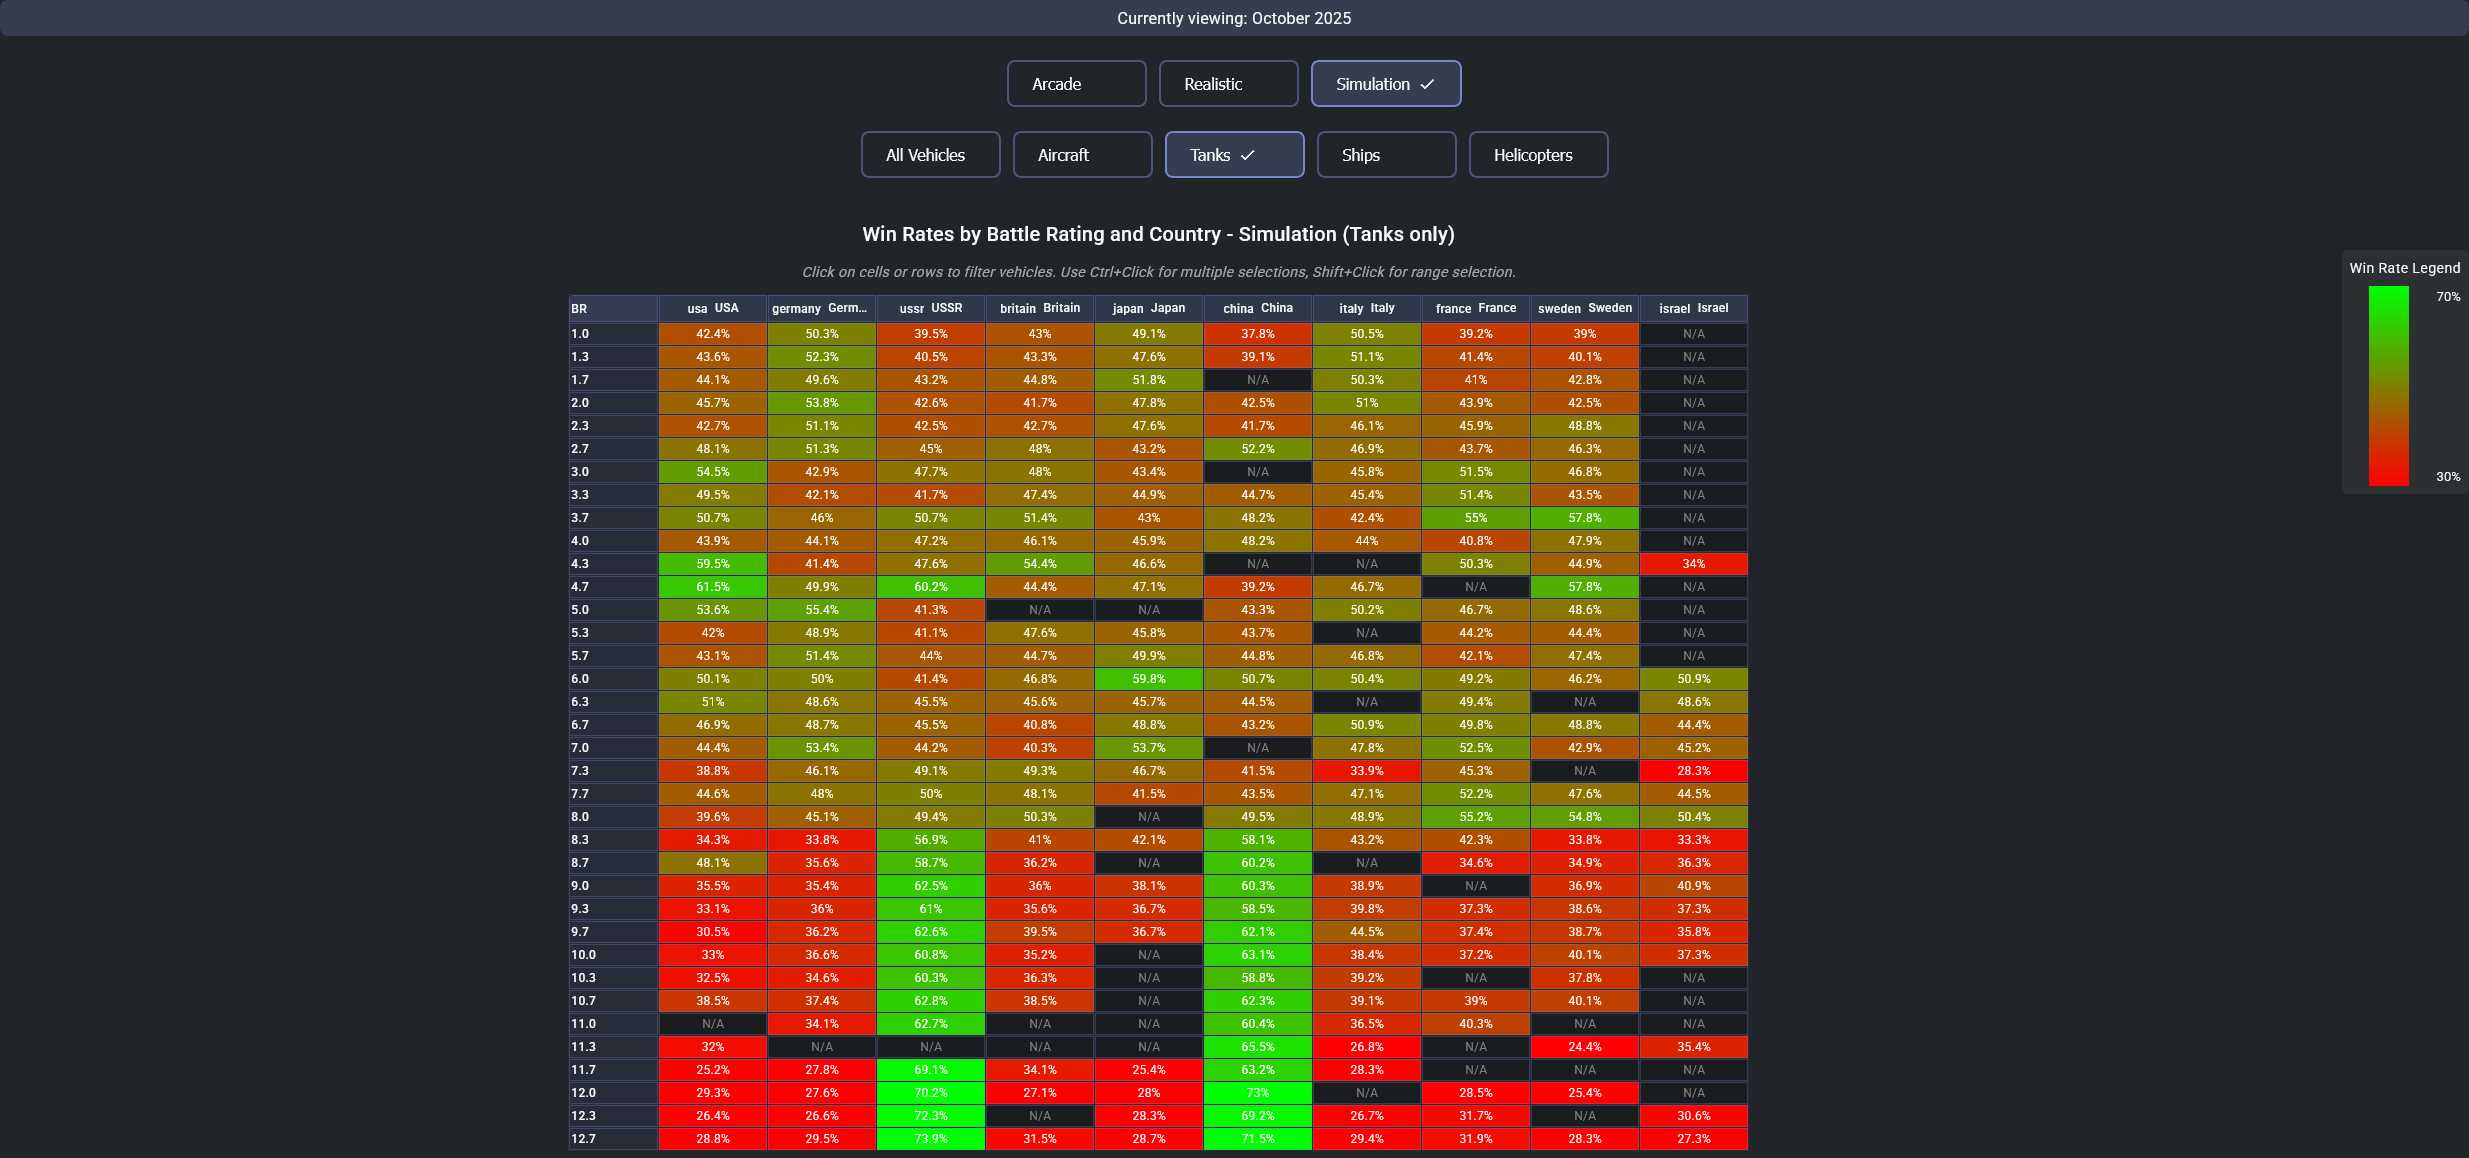Click the Germany column header flag
The height and width of the screenshot is (1158, 2469).
coord(796,309)
